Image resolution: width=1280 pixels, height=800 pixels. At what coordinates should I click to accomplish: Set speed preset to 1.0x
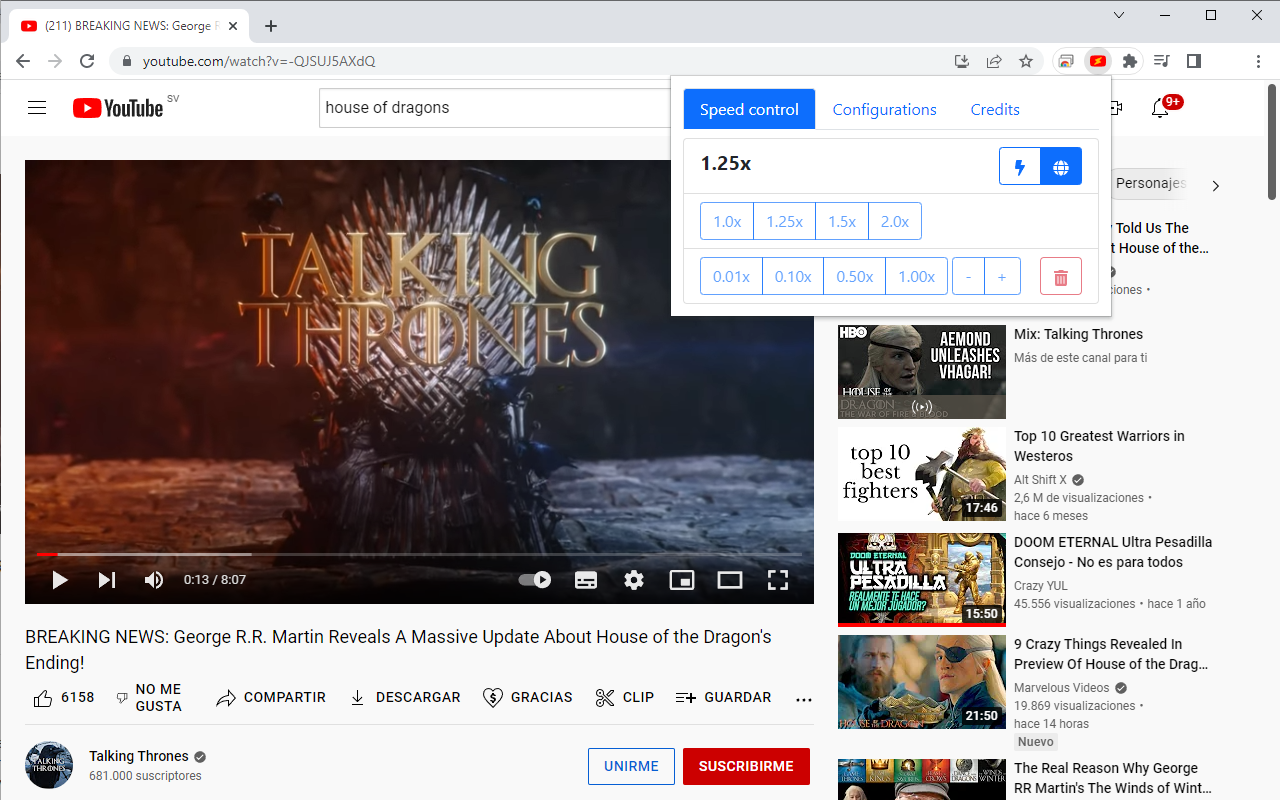727,221
